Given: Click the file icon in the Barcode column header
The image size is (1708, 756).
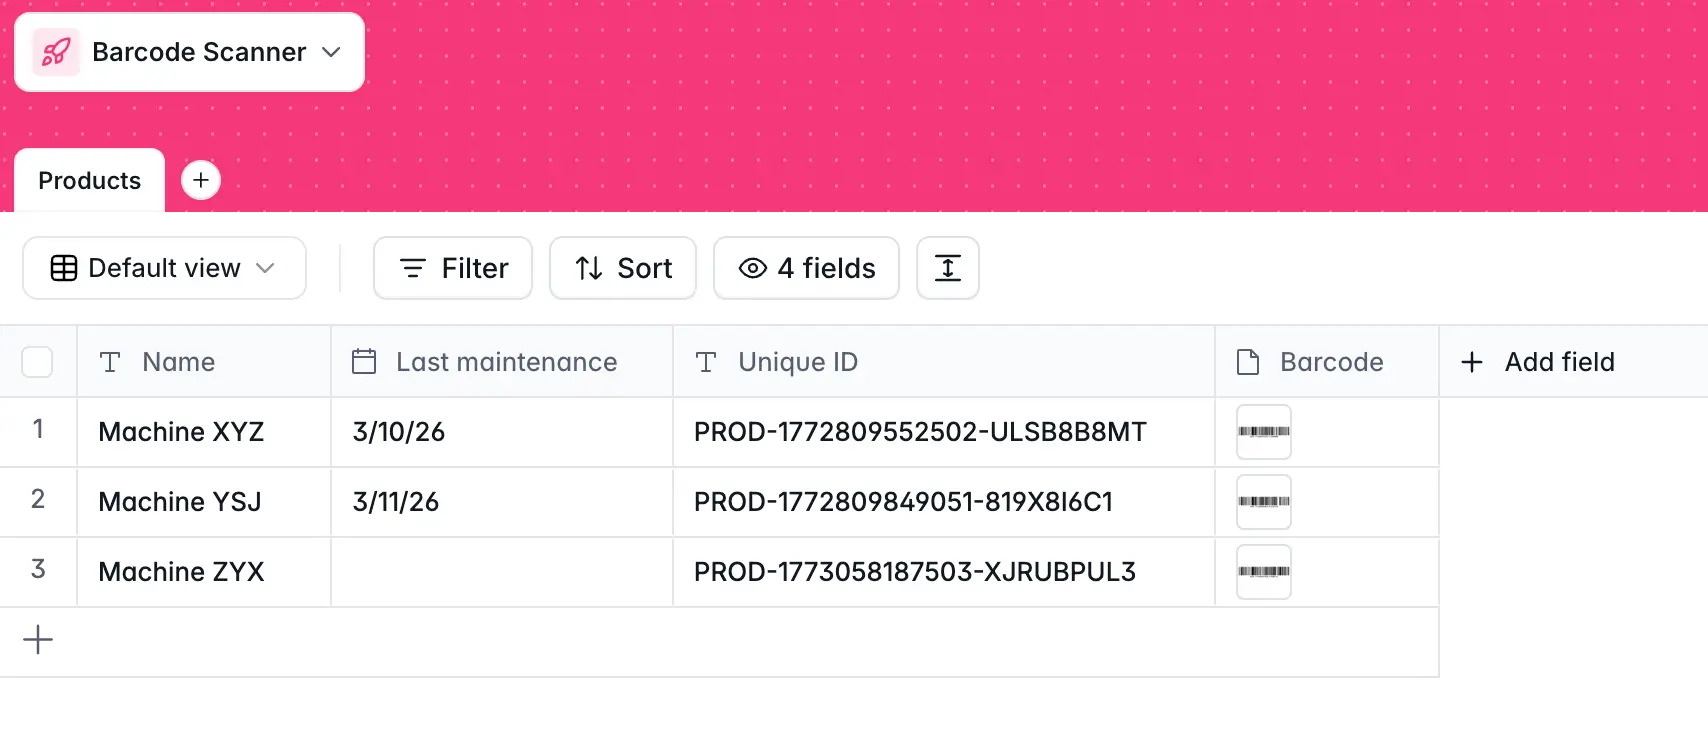Looking at the screenshot, I should [1247, 362].
